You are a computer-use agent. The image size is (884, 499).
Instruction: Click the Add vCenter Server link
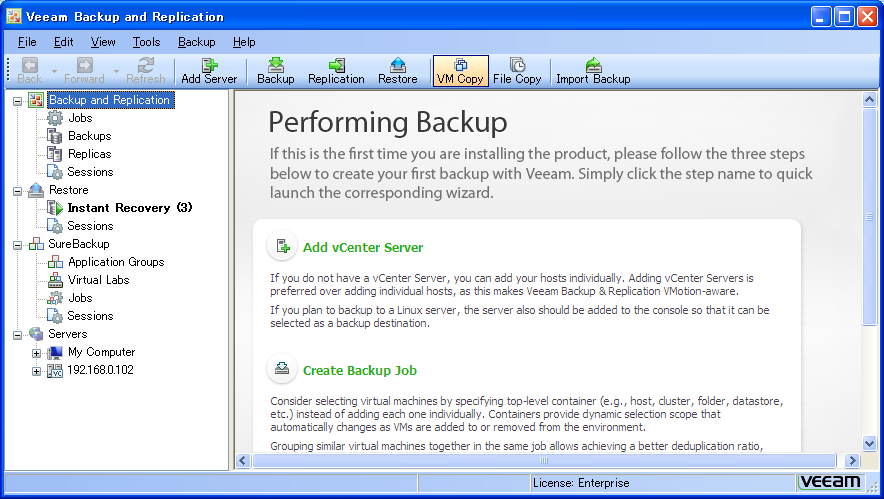click(363, 248)
